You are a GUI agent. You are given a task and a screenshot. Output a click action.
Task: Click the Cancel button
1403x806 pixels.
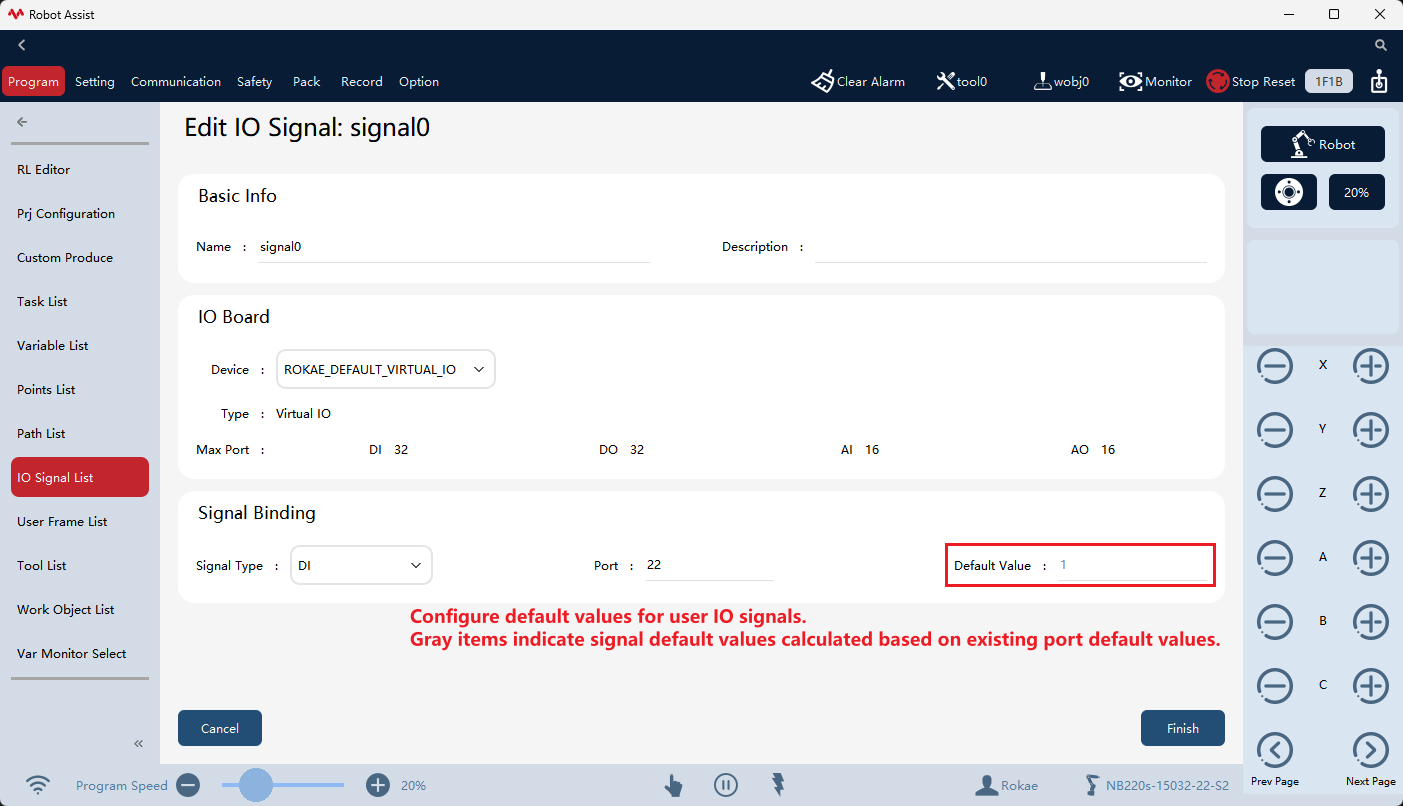click(x=220, y=728)
